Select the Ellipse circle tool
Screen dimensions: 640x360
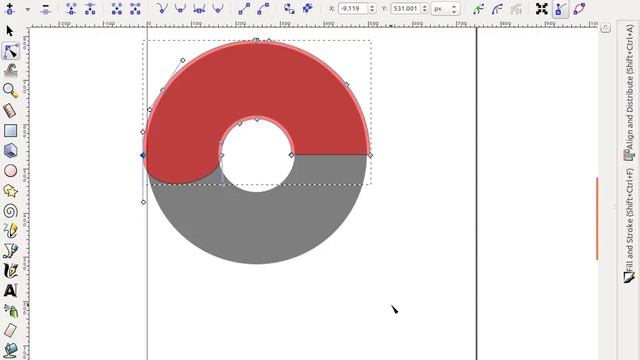pos(10,171)
